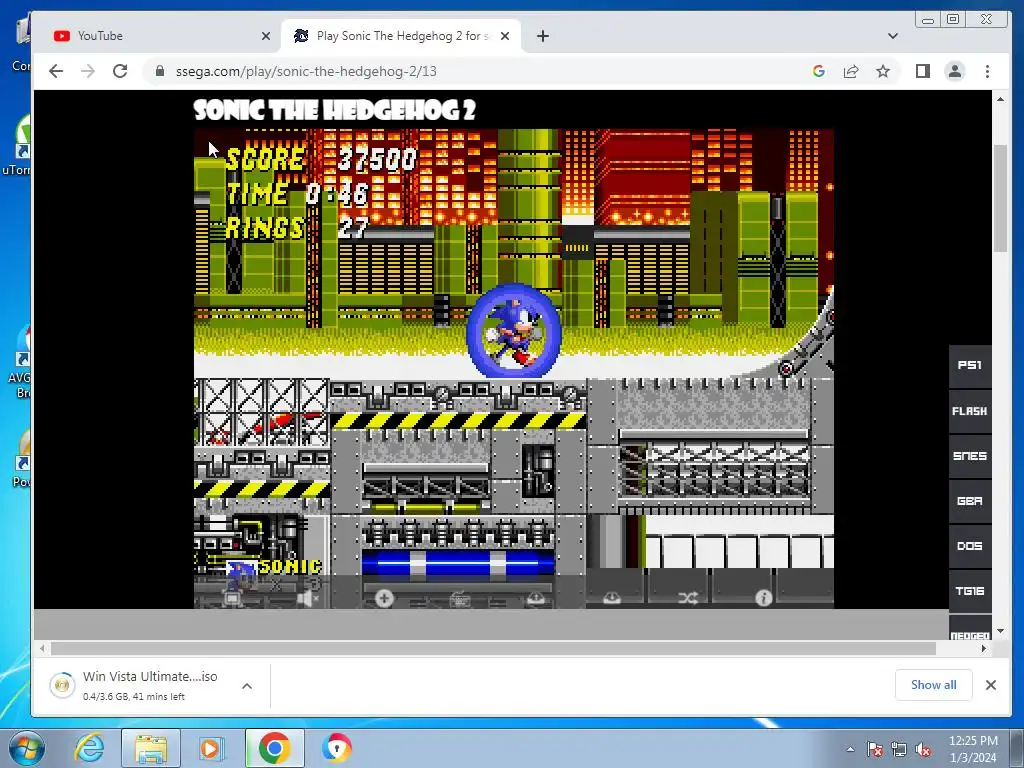Viewport: 1024px width, 768px height.
Task: Expand the tab search dropdown arrow
Action: coord(893,36)
